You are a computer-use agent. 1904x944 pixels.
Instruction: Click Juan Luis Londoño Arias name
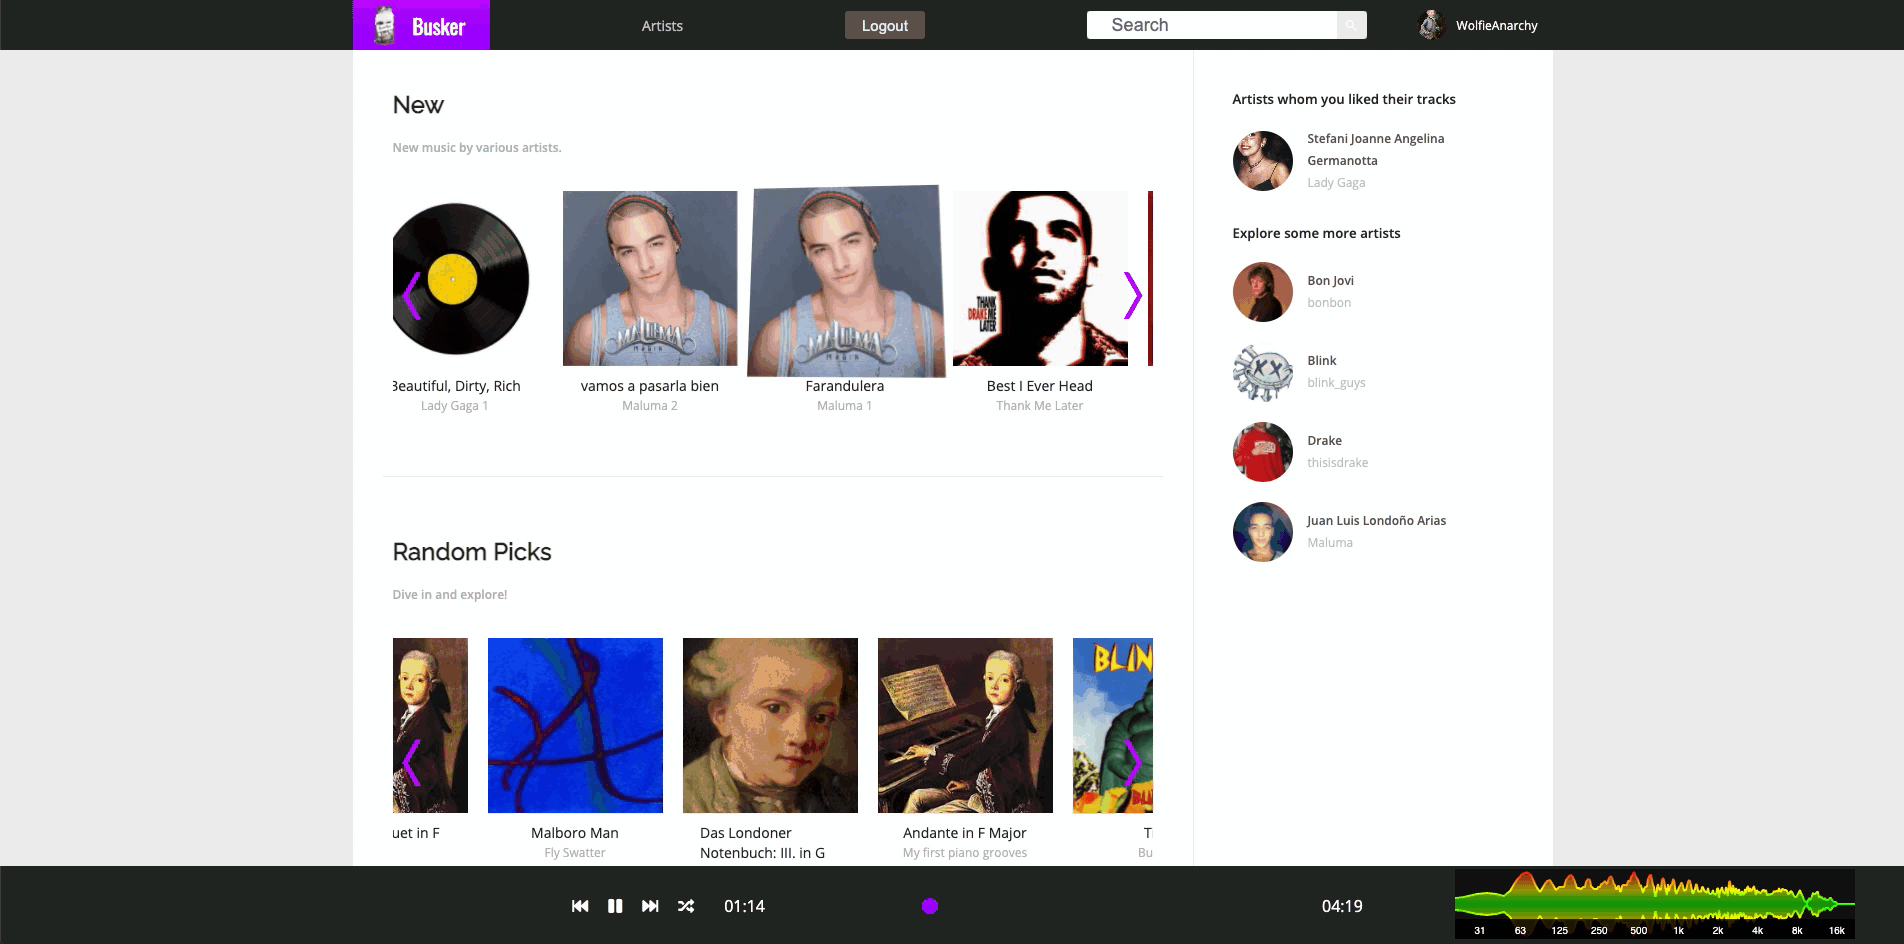click(x=1376, y=521)
